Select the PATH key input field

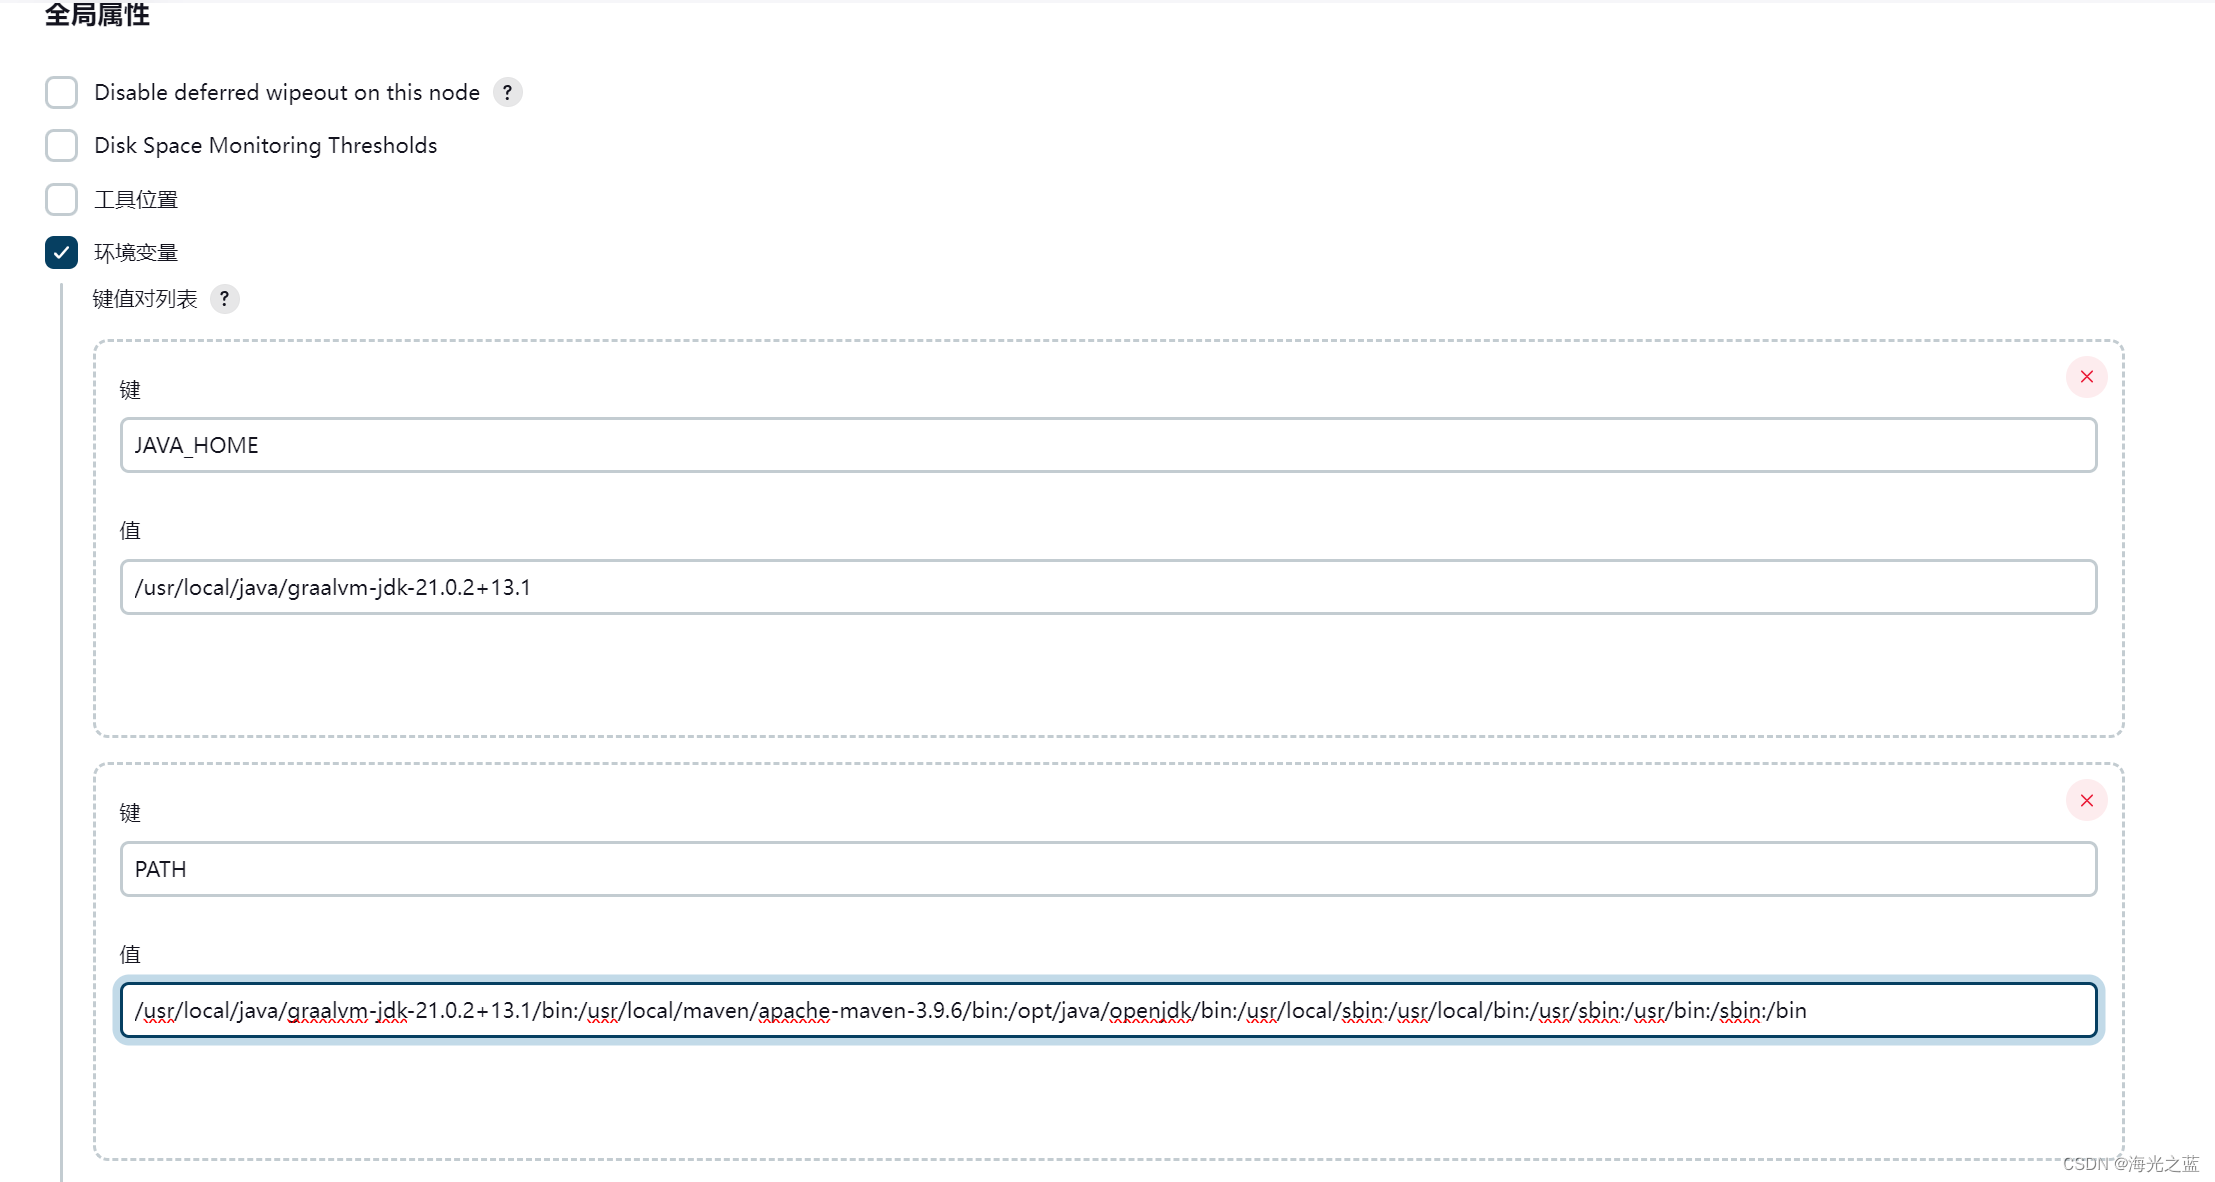click(x=1108, y=869)
